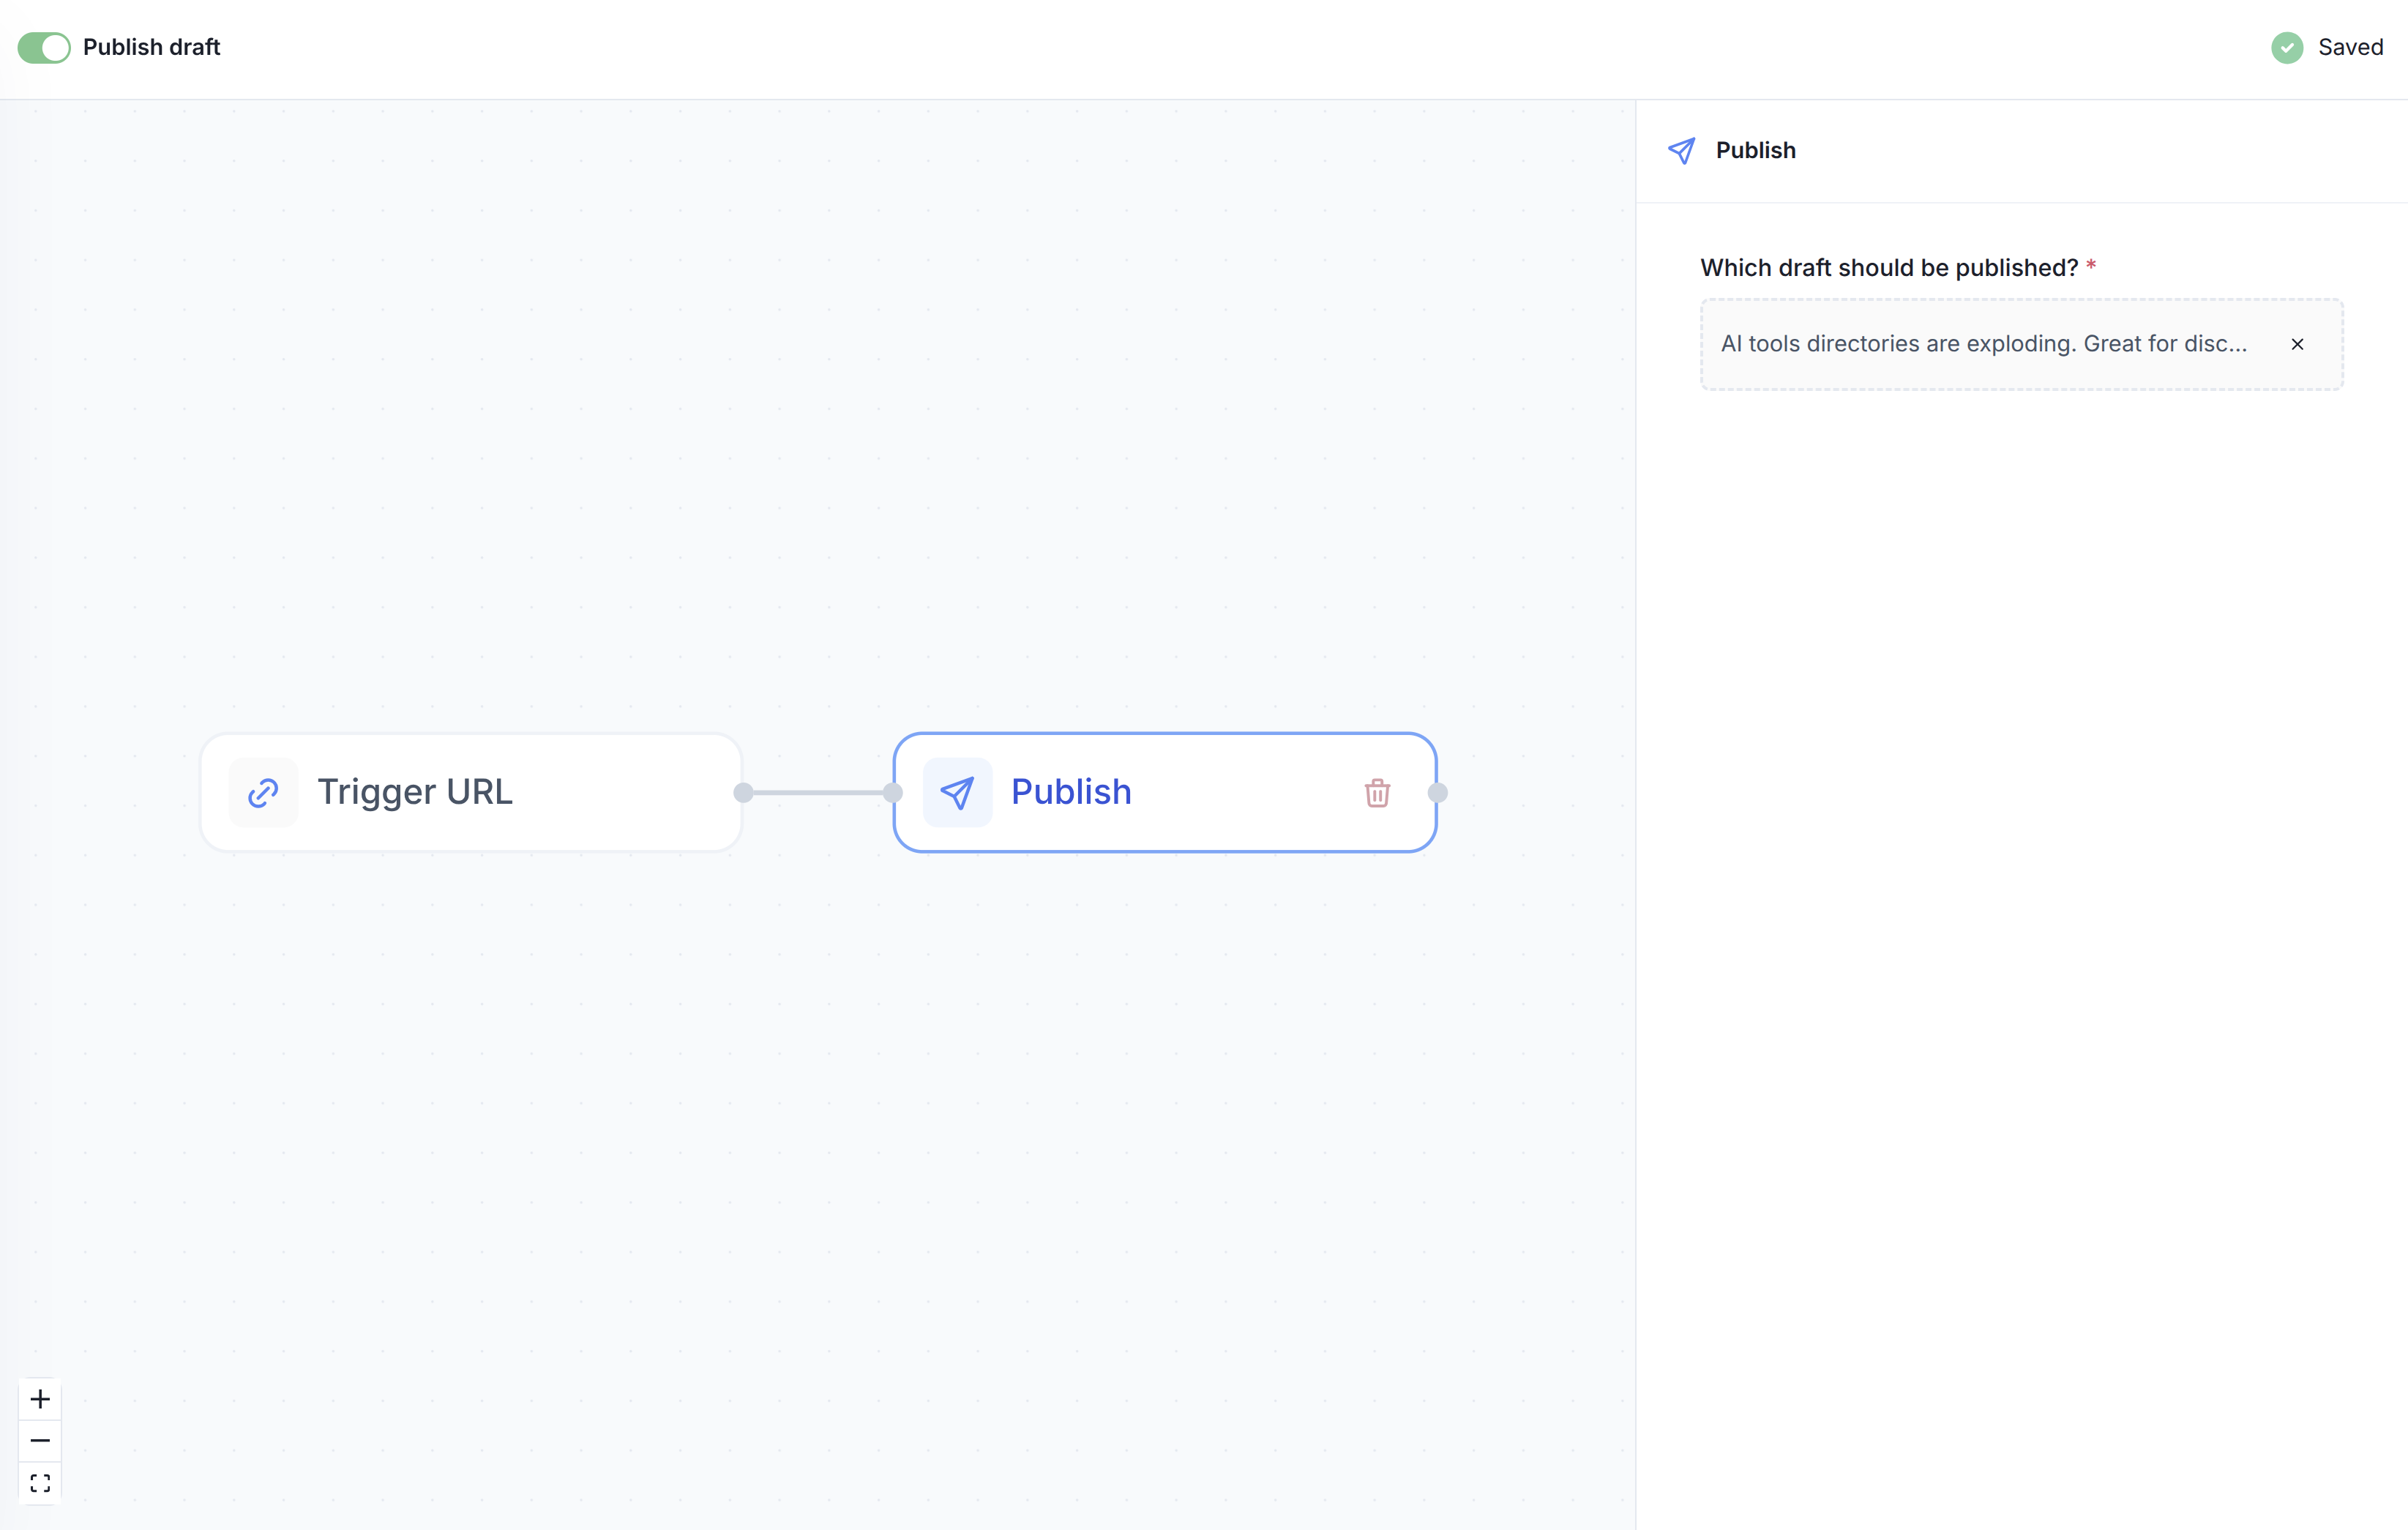The width and height of the screenshot is (2408, 1530).
Task: Click the Publish node's right output handle
Action: coord(1438,793)
